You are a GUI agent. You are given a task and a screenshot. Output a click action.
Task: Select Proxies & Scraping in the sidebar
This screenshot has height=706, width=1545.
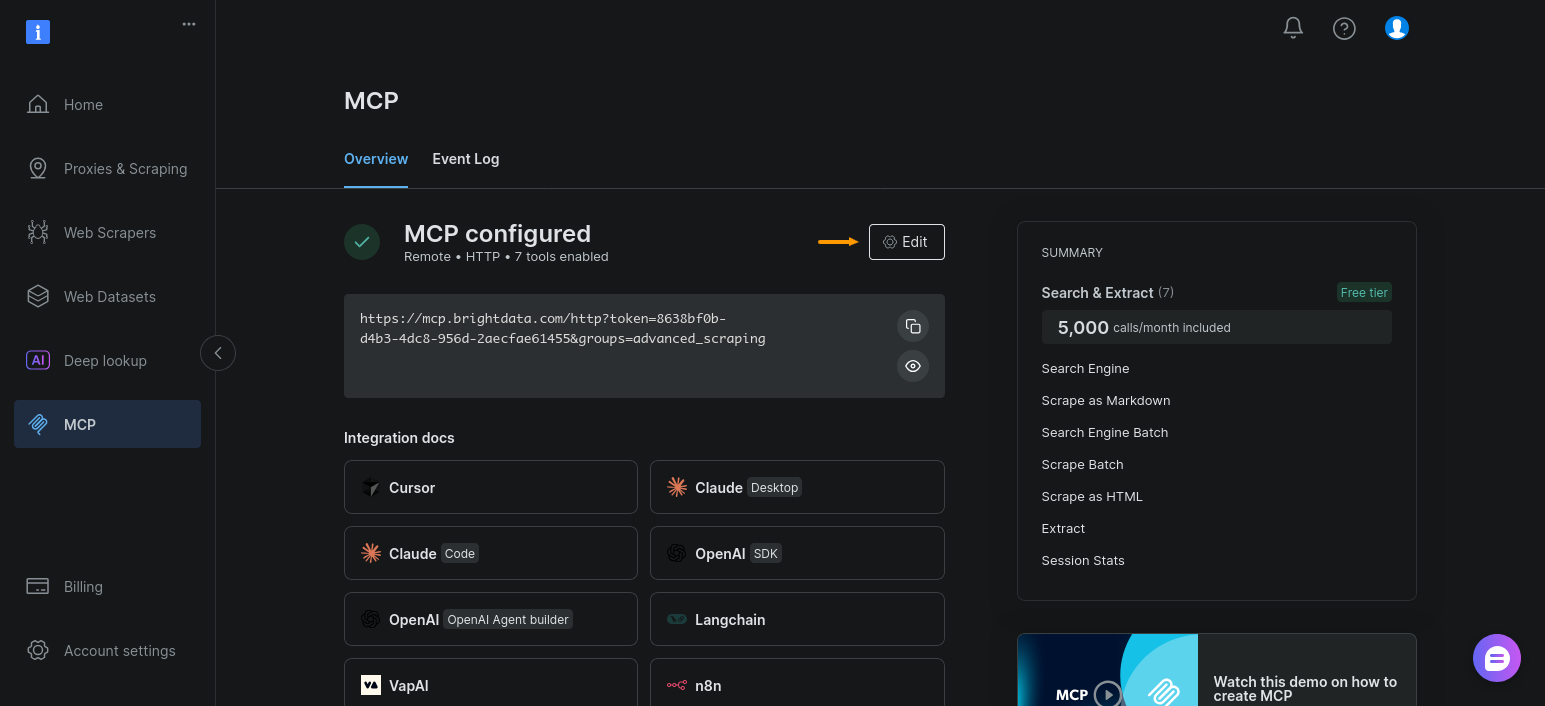[38, 168]
